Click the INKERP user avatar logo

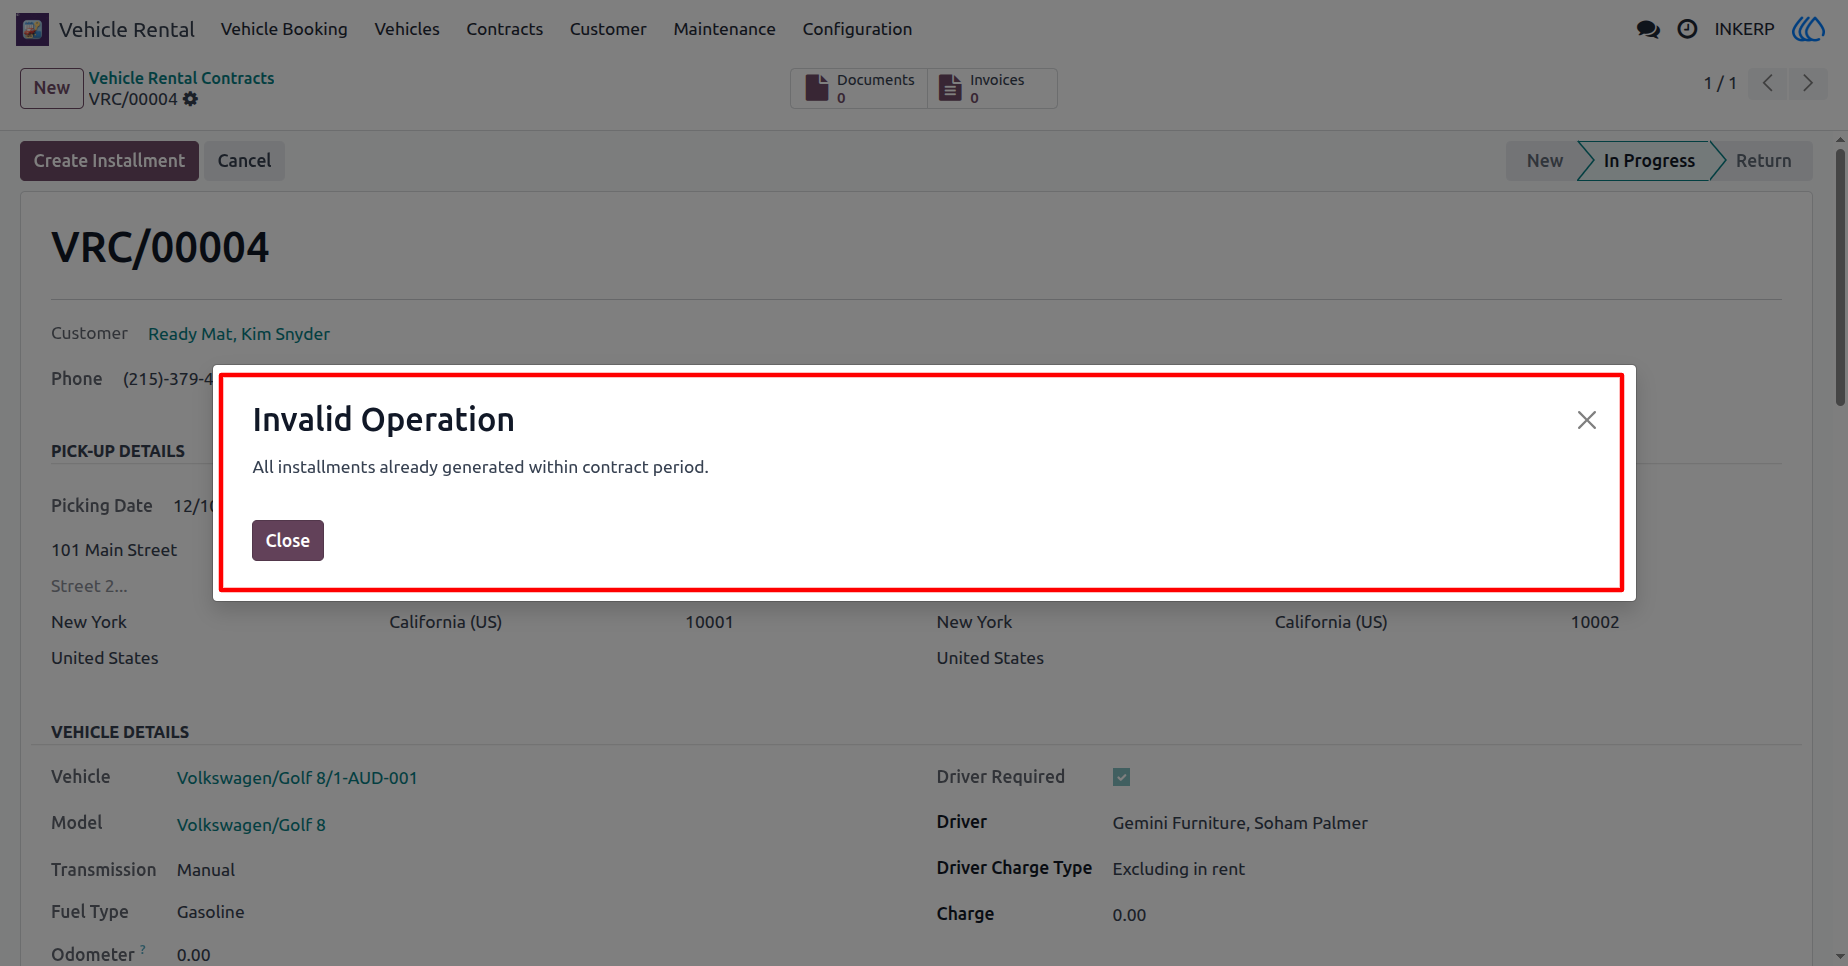[1808, 29]
